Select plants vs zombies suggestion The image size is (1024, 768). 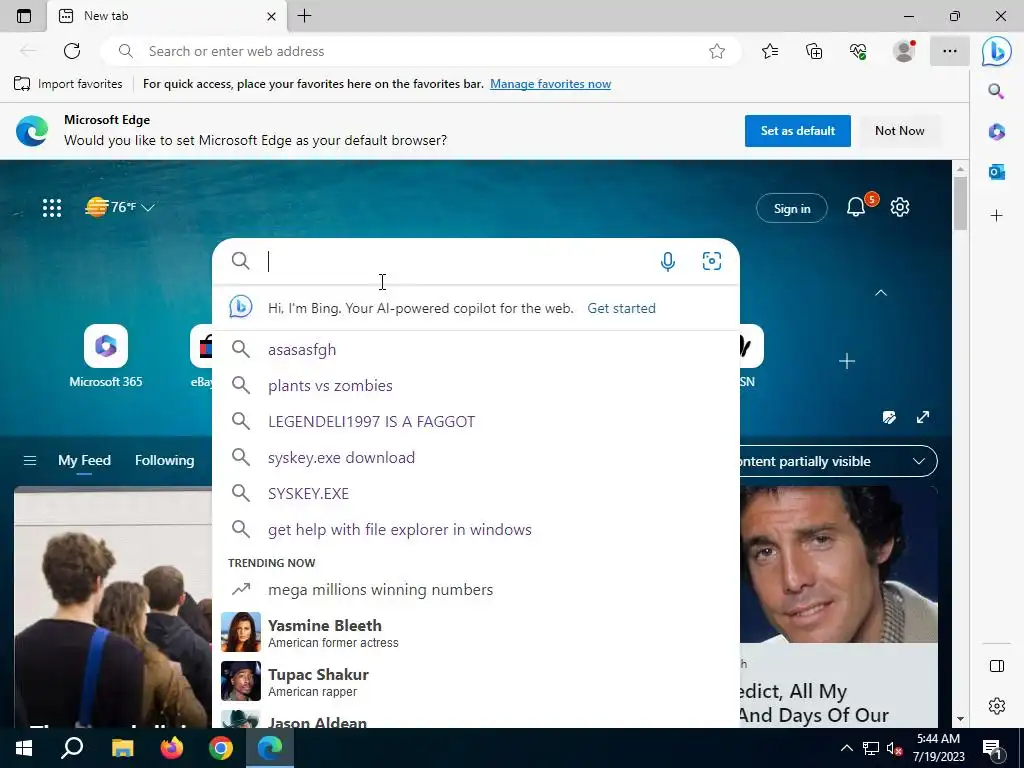476,385
